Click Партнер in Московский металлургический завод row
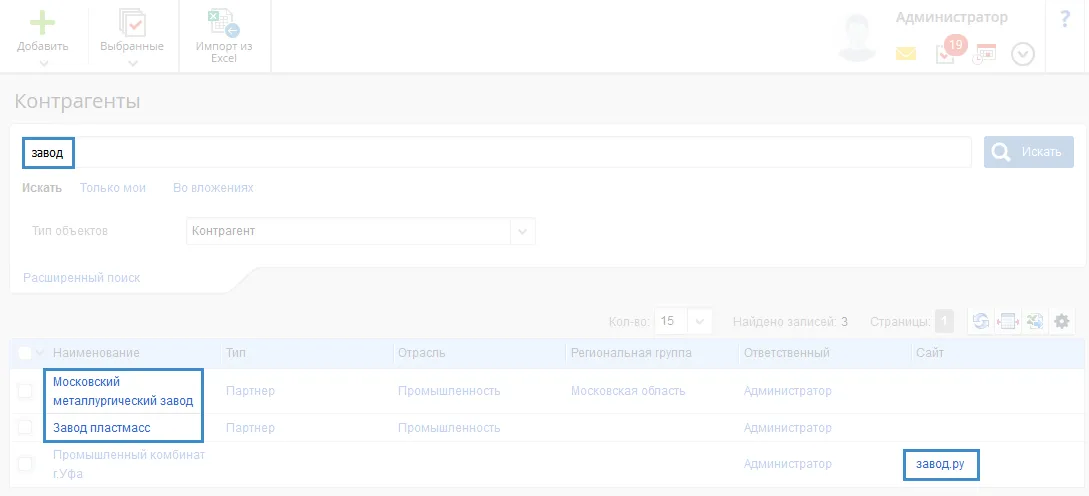 coord(250,391)
